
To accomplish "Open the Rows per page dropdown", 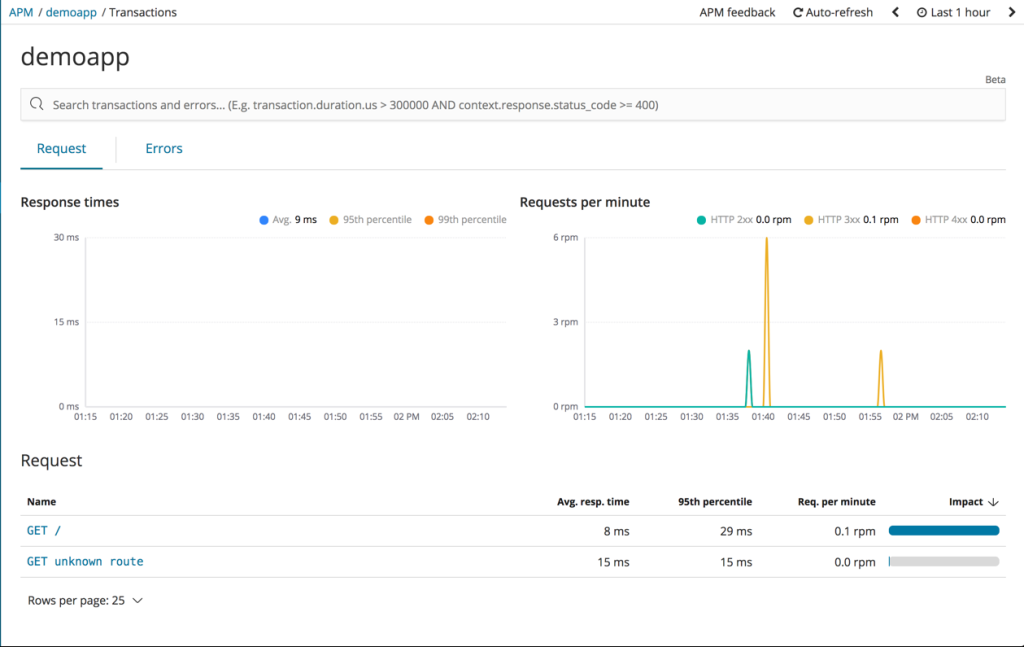I will click(x=86, y=600).
